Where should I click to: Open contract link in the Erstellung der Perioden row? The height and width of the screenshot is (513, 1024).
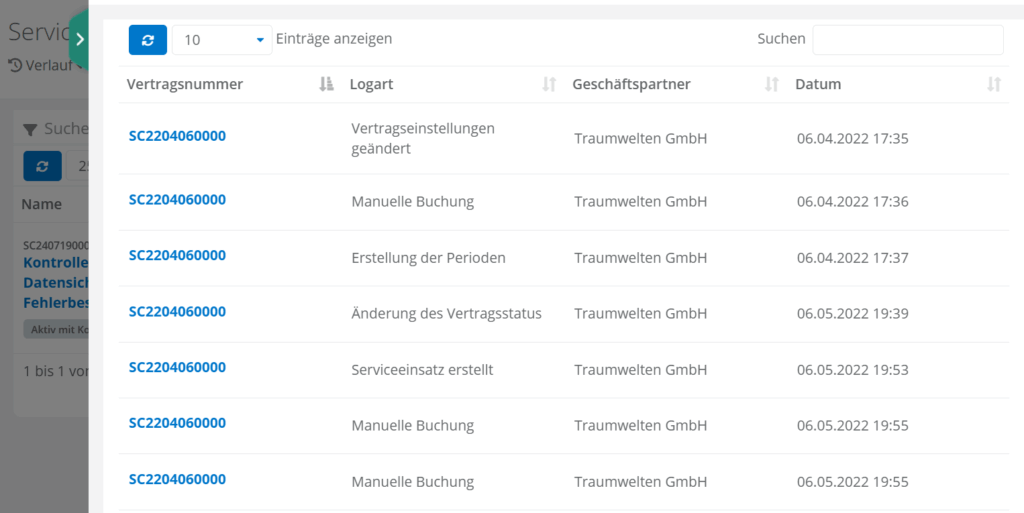tap(177, 256)
